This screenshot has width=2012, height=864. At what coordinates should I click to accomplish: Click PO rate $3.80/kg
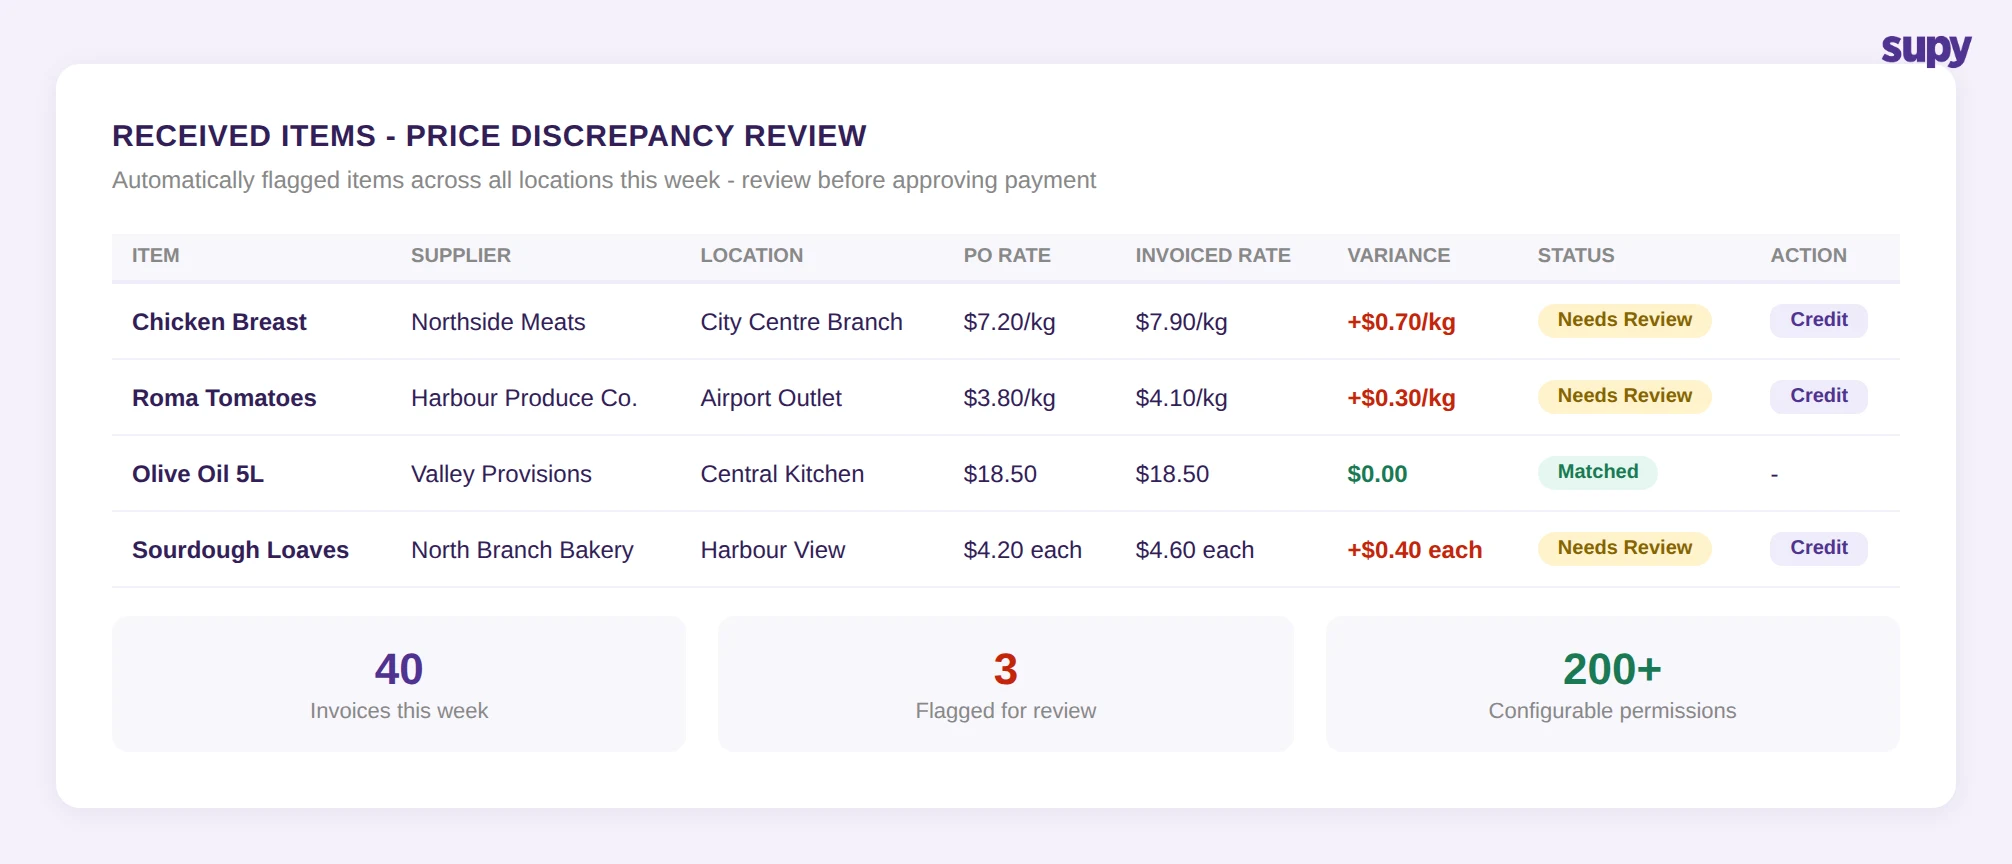pyautogui.click(x=1009, y=398)
